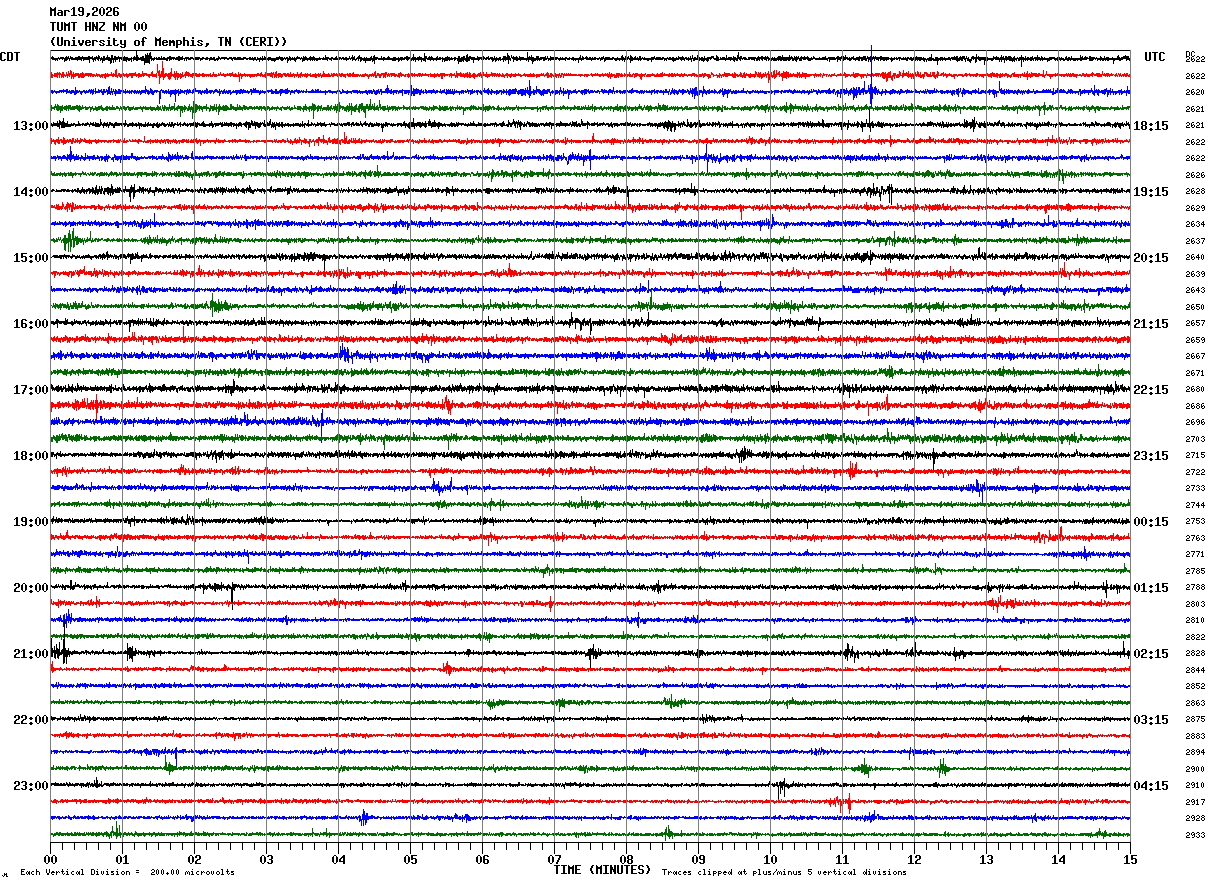Click the DC offset value 2771
Image resolution: width=1210 pixels, height=886 pixels.
[x=1195, y=554]
